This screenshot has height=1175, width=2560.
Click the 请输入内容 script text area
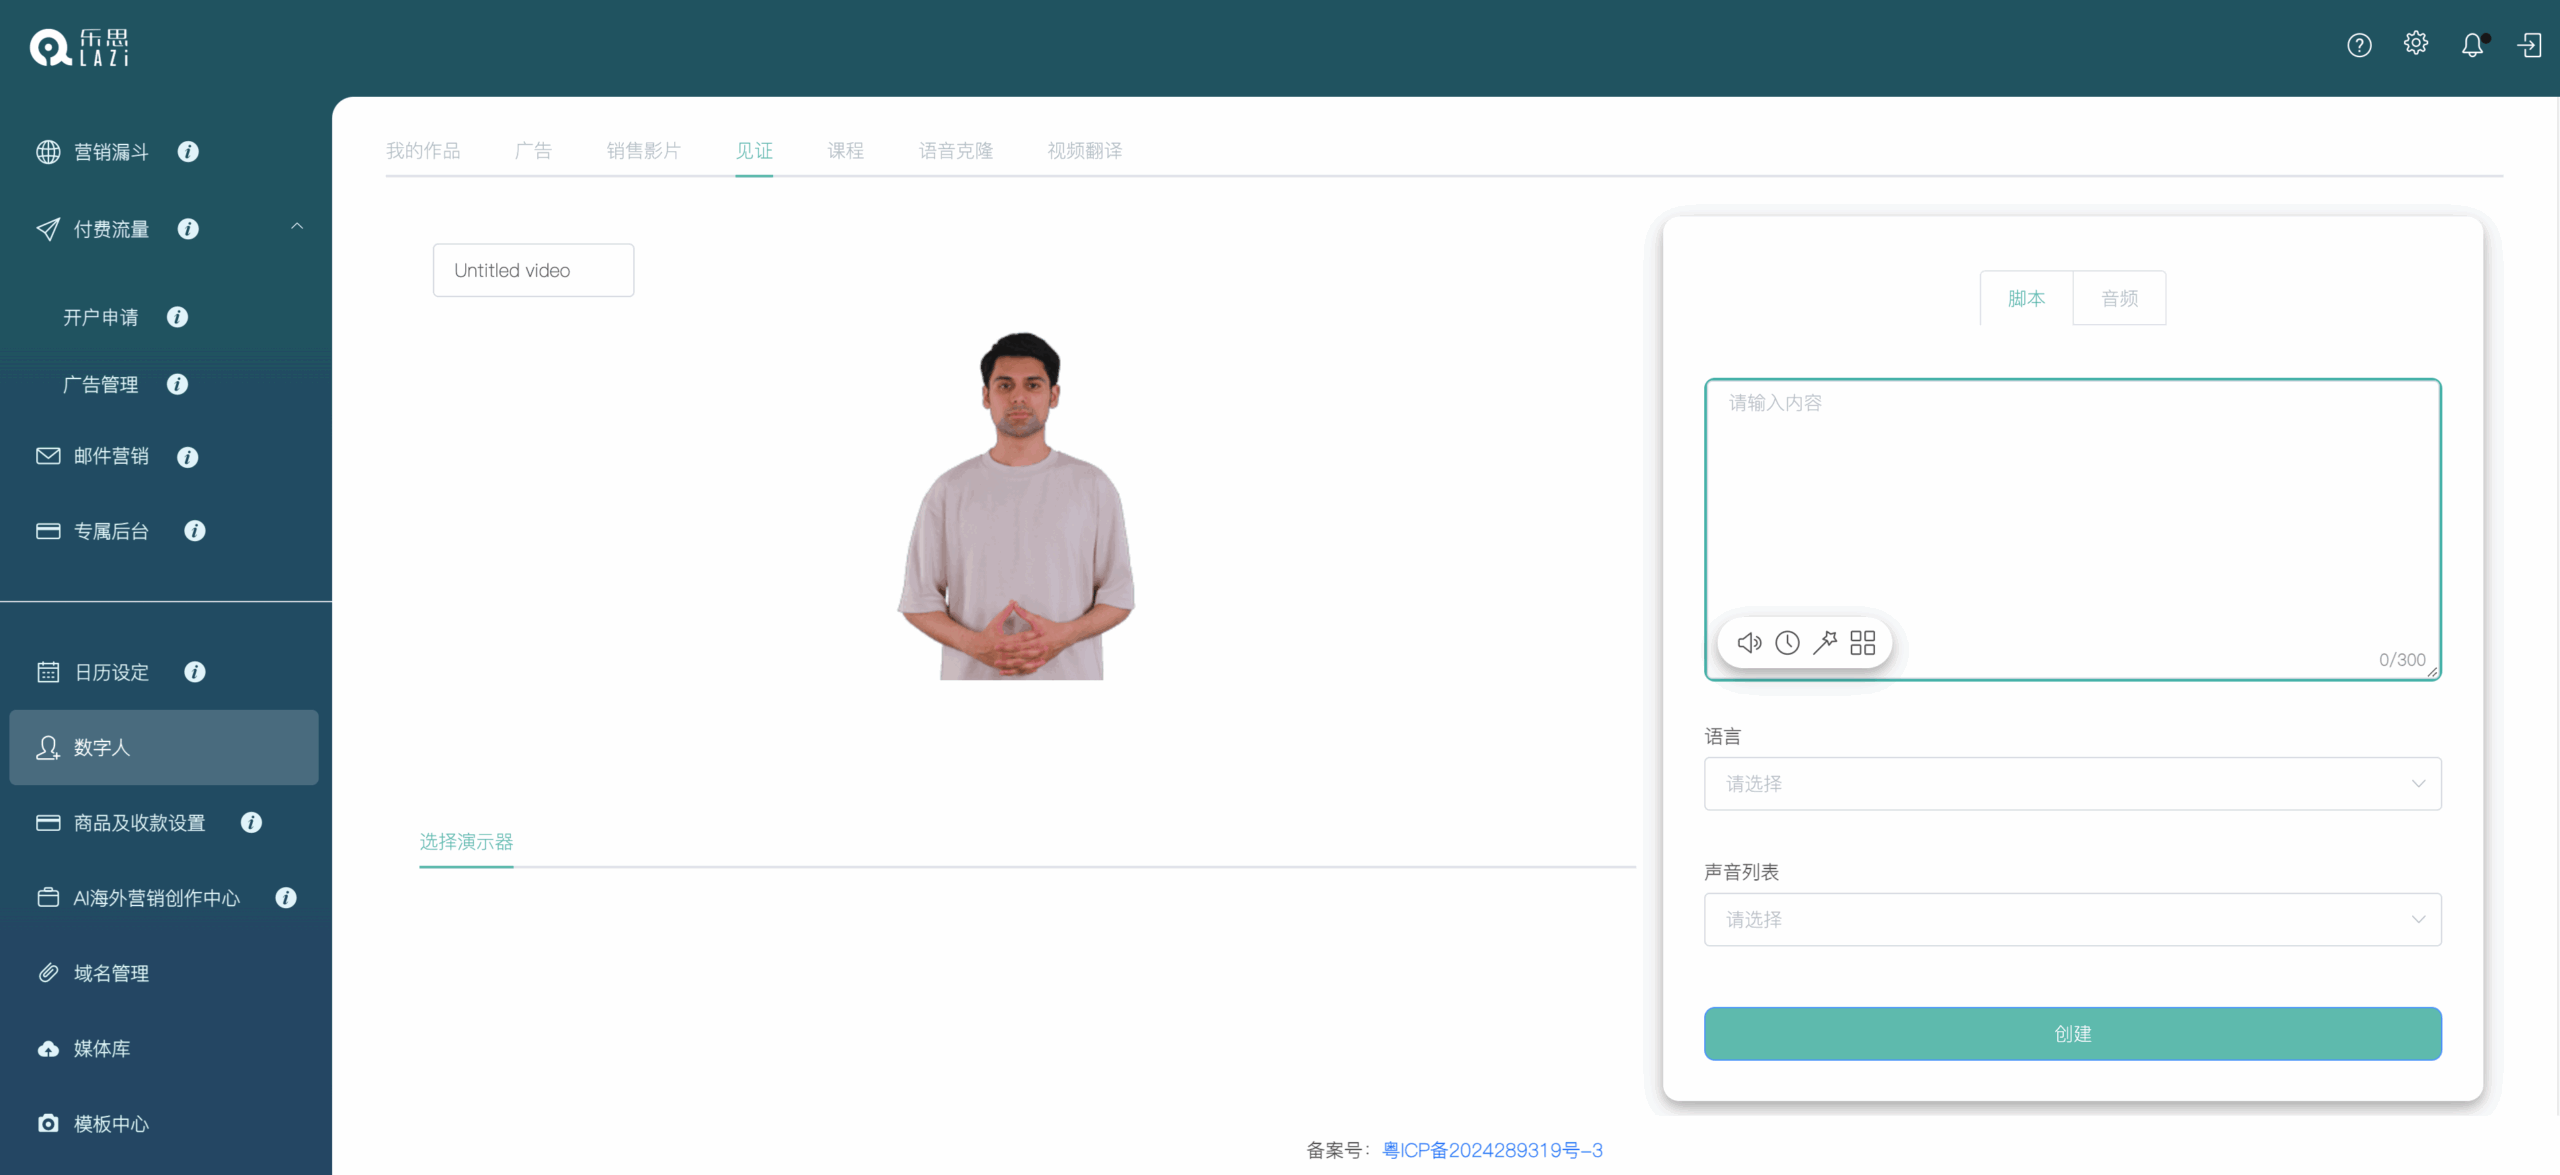(2072, 530)
